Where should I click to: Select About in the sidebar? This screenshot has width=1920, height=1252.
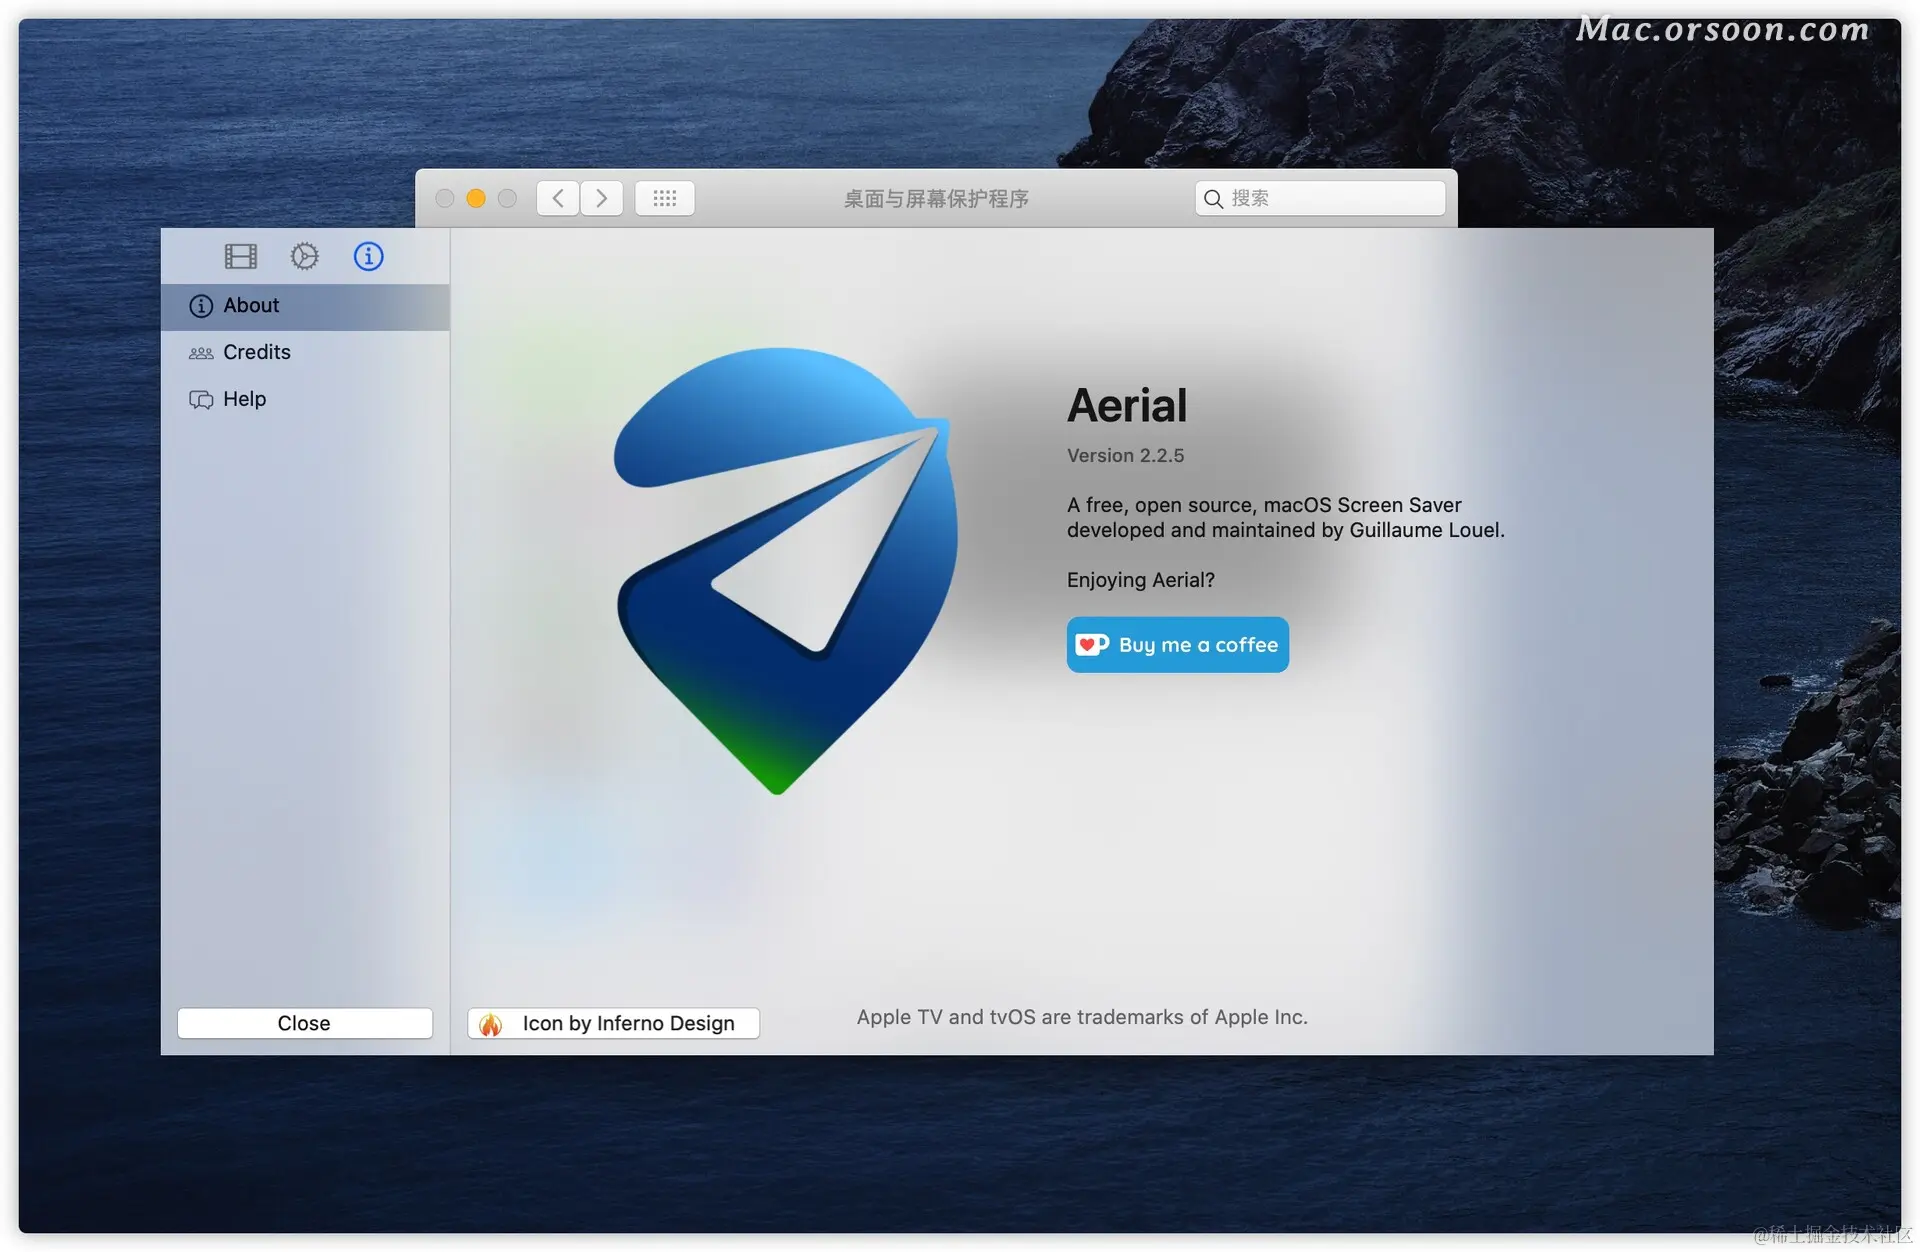(251, 306)
